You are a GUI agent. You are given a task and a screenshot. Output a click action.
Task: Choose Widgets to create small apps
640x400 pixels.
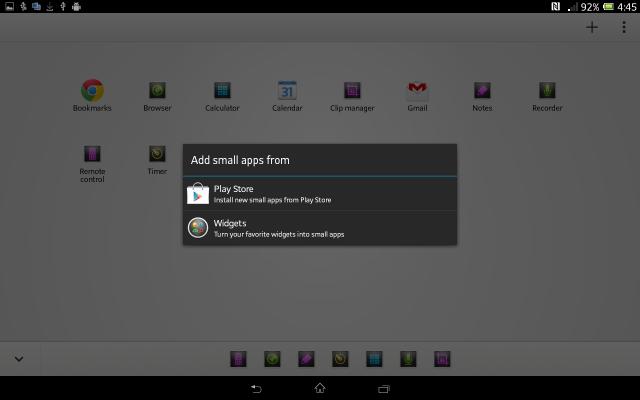[320, 228]
